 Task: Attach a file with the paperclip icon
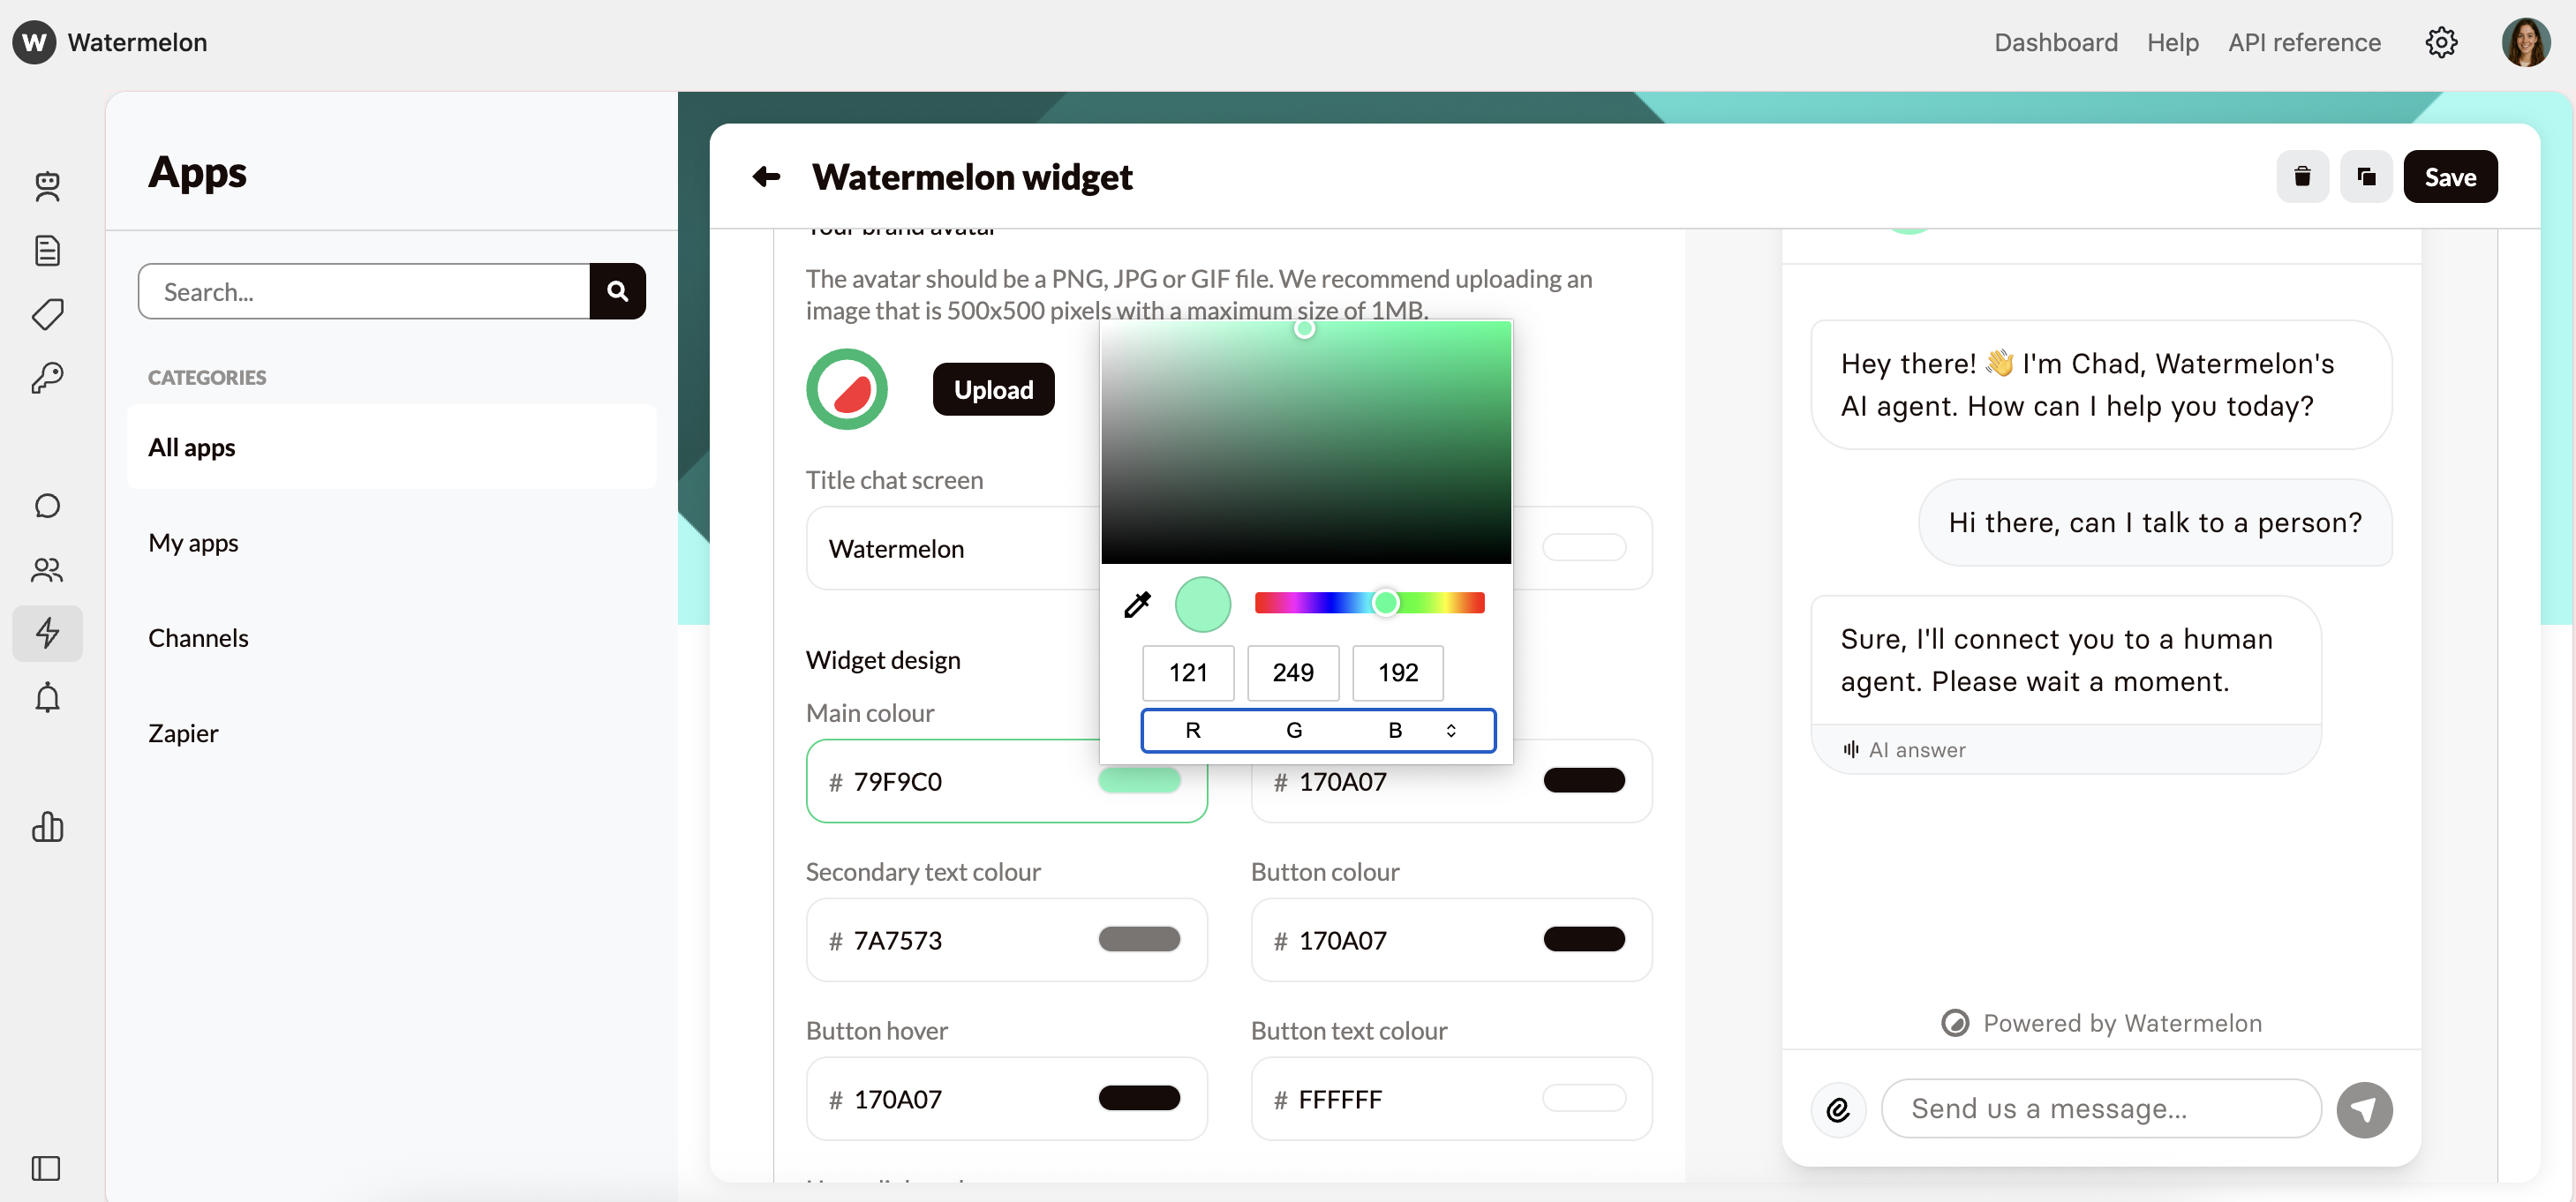click(x=1838, y=1109)
